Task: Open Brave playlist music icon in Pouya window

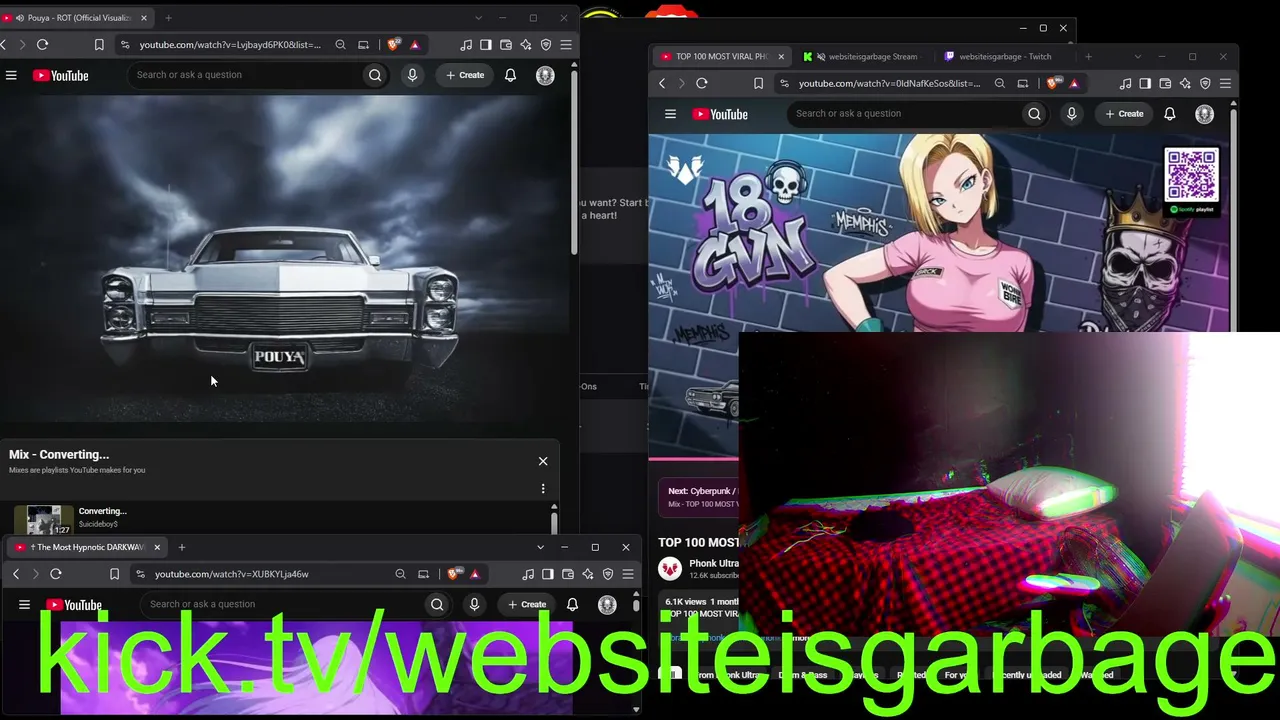Action: click(x=466, y=44)
